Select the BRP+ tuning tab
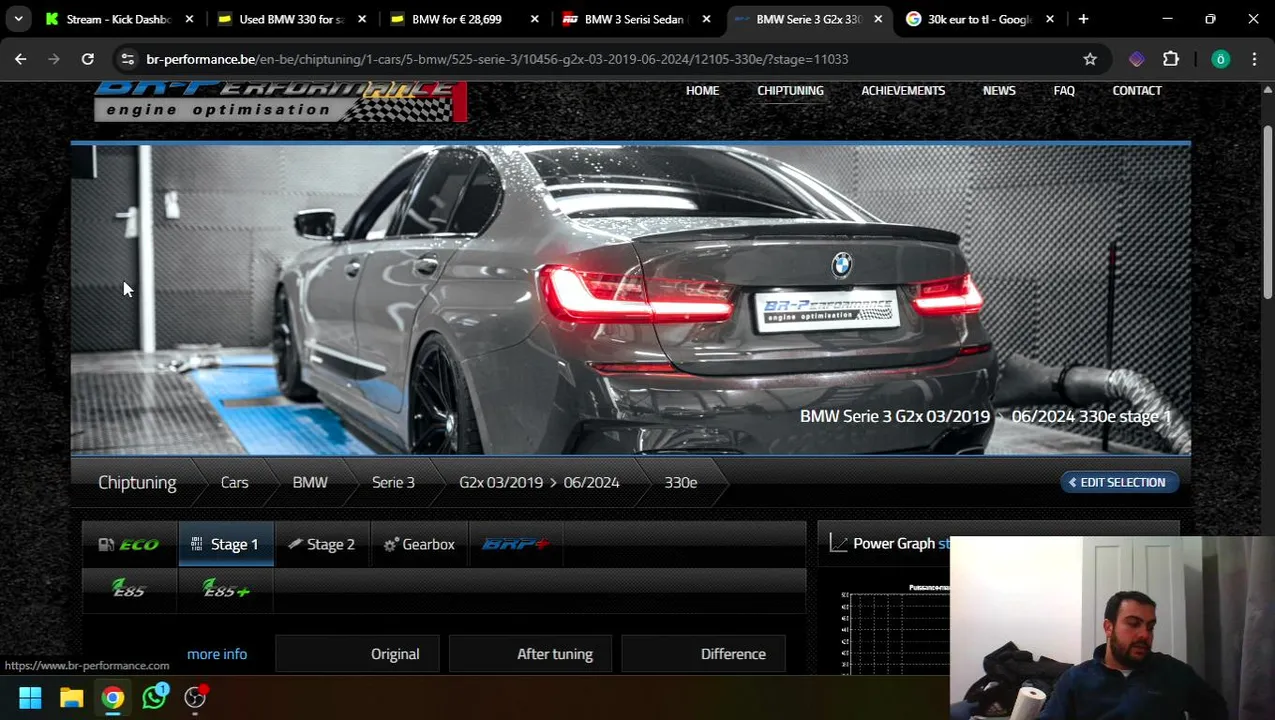This screenshot has width=1275, height=720. (x=515, y=544)
